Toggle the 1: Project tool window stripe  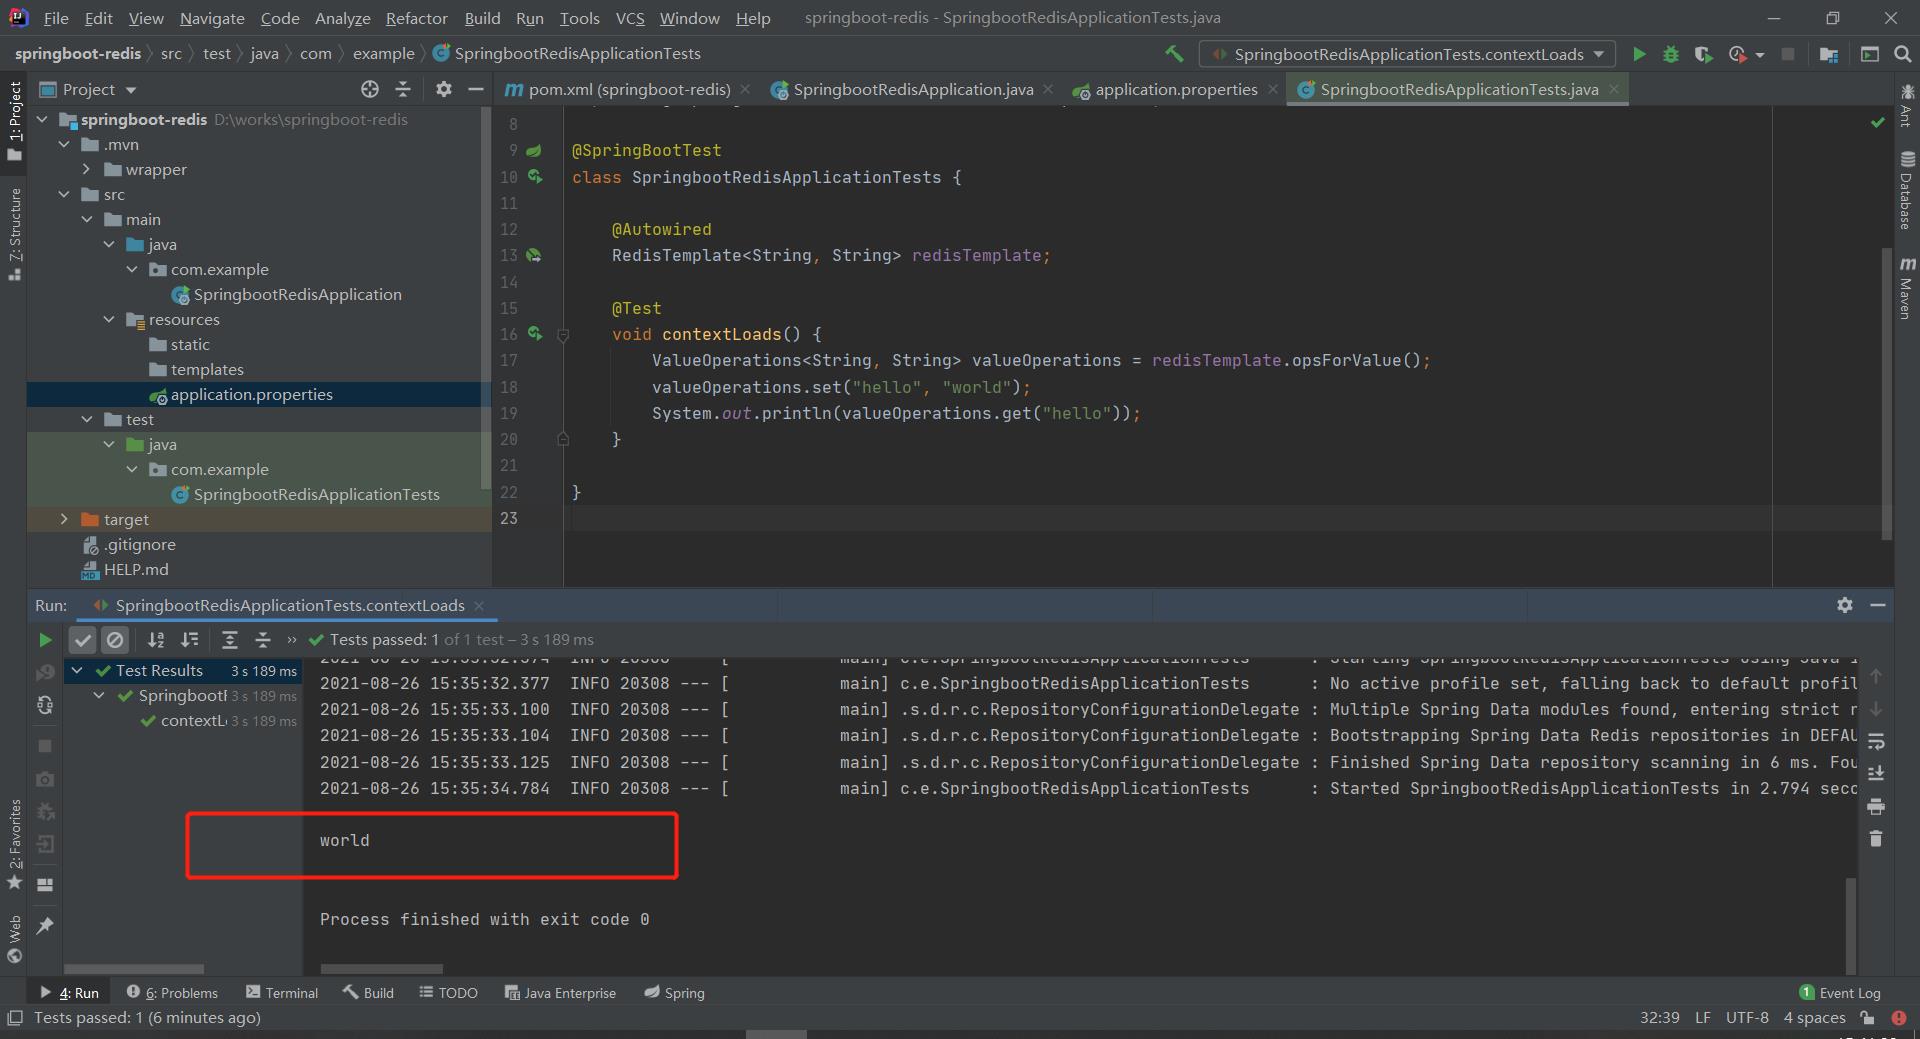point(14,120)
